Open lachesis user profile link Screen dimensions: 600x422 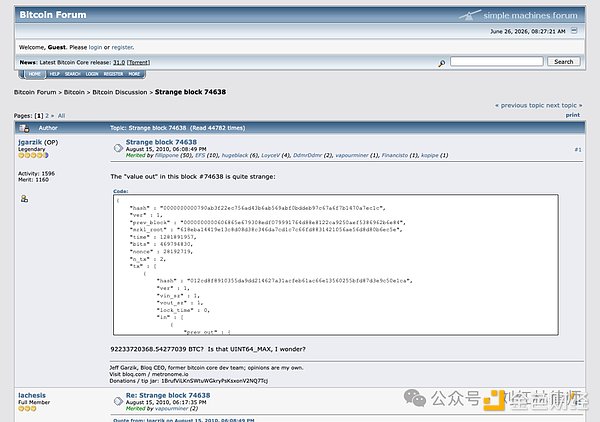[32, 395]
